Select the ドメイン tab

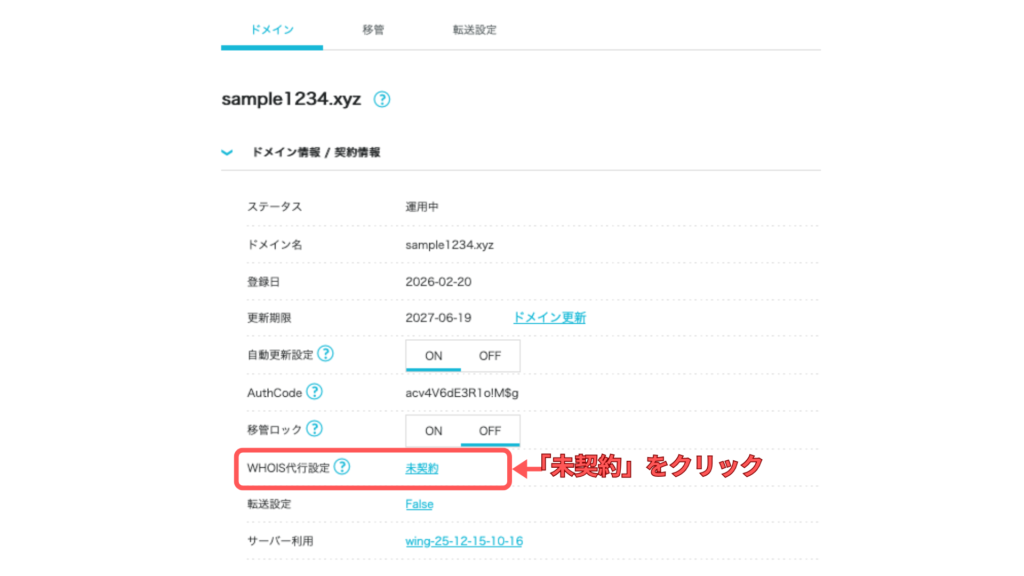pos(271,30)
